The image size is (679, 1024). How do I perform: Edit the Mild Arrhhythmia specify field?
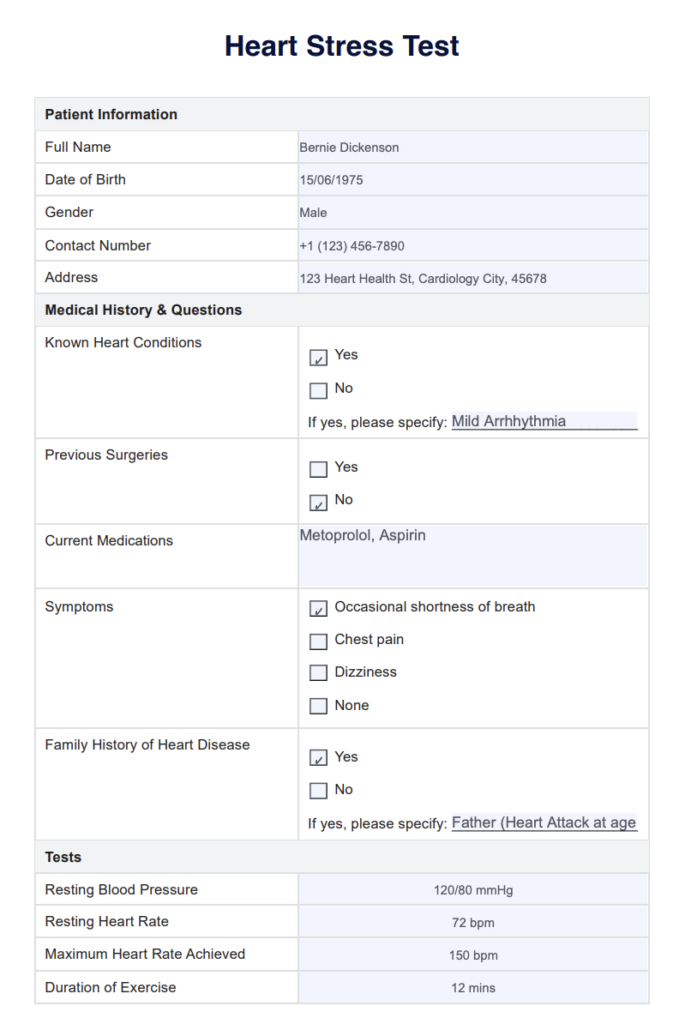click(544, 422)
